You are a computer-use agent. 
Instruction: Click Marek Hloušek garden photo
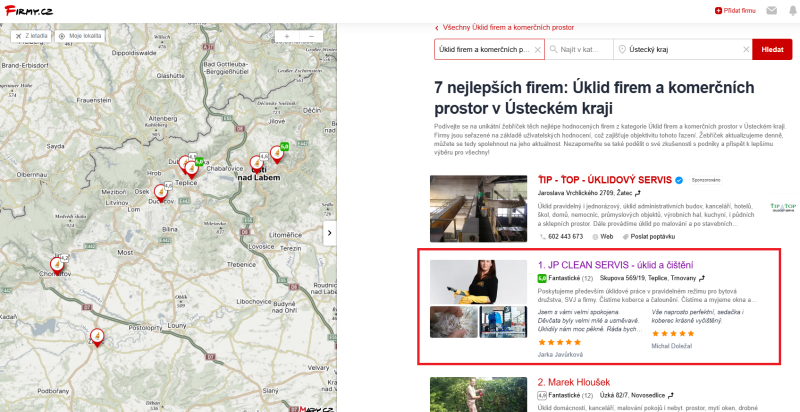point(478,395)
